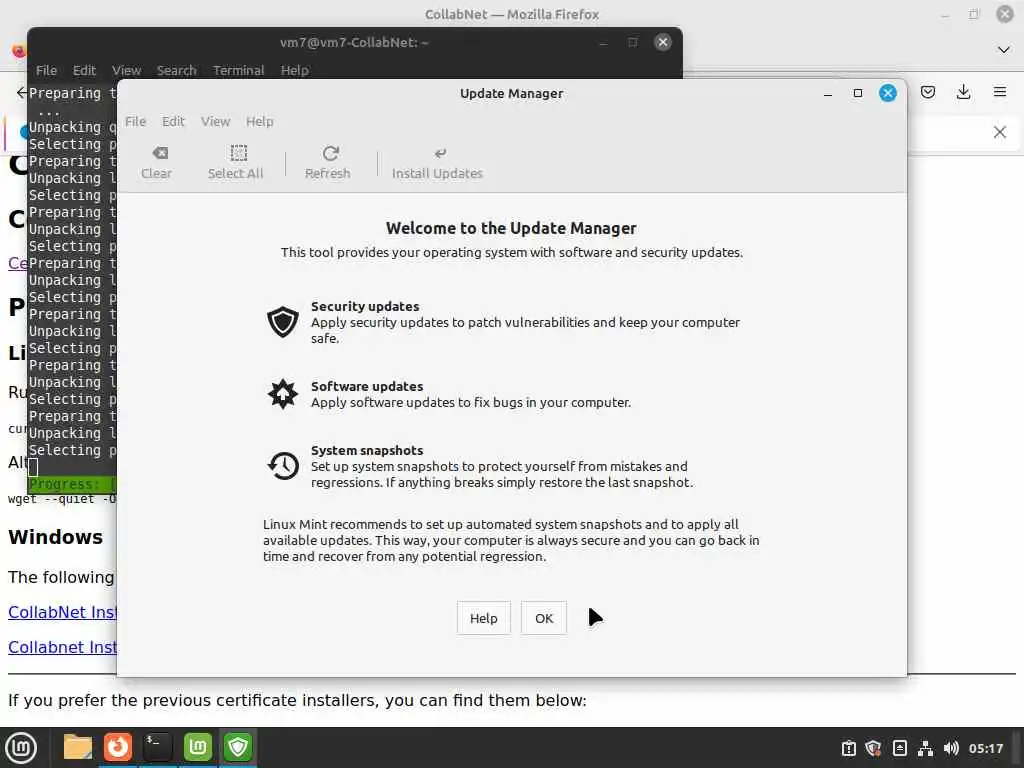
Task: Switch to Firefox from the taskbar
Action: 118,747
